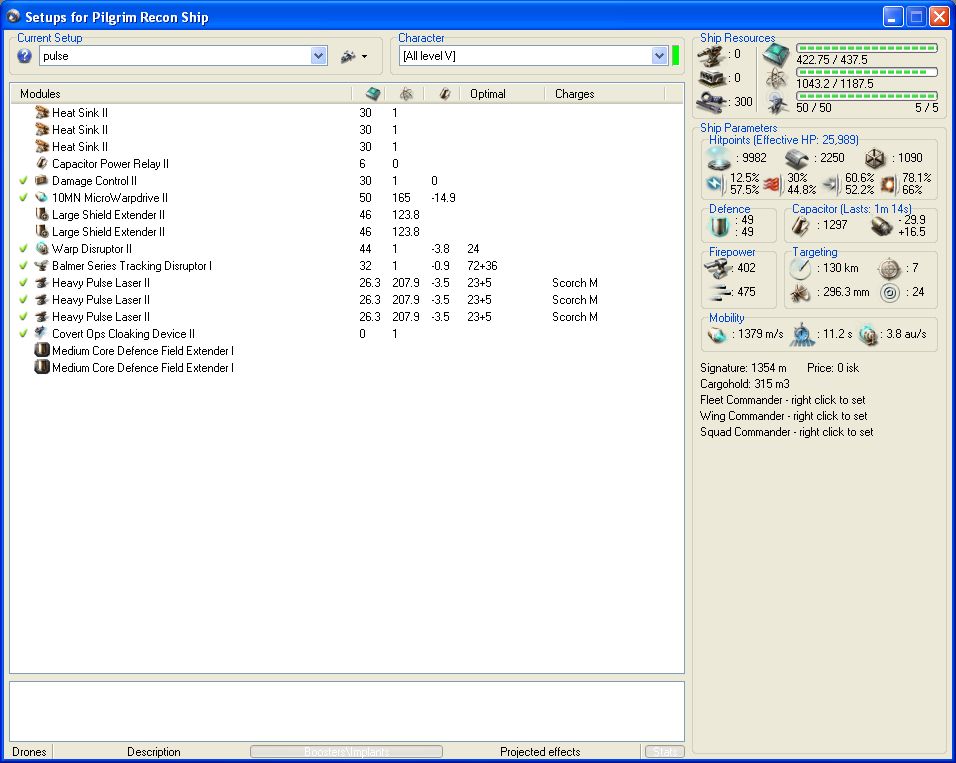Click Fleet Commander right click to set text
The width and height of the screenshot is (956, 763).
(782, 400)
